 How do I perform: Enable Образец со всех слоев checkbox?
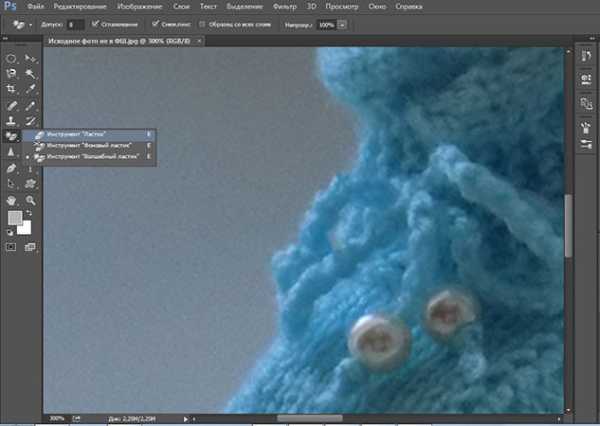[x=202, y=24]
